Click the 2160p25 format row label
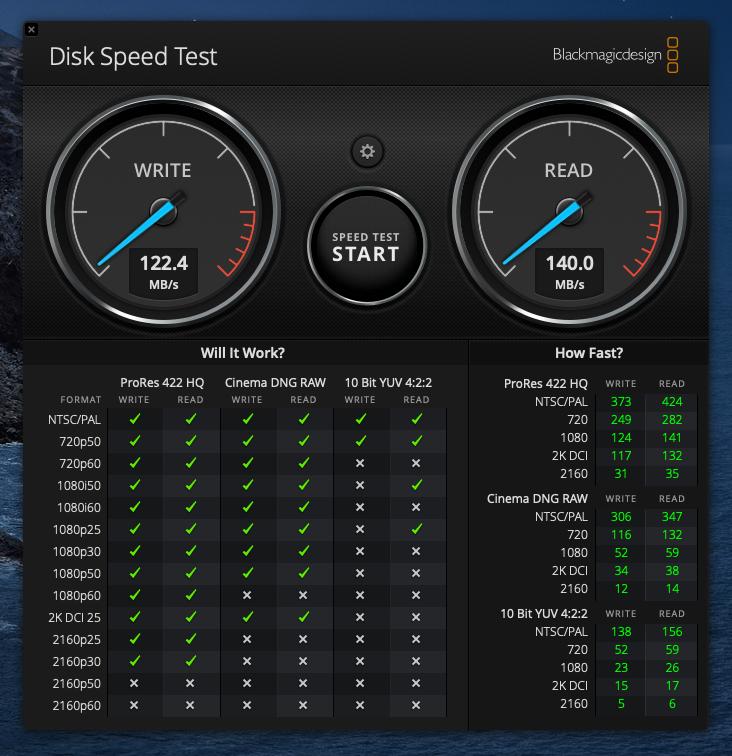 click(77, 640)
